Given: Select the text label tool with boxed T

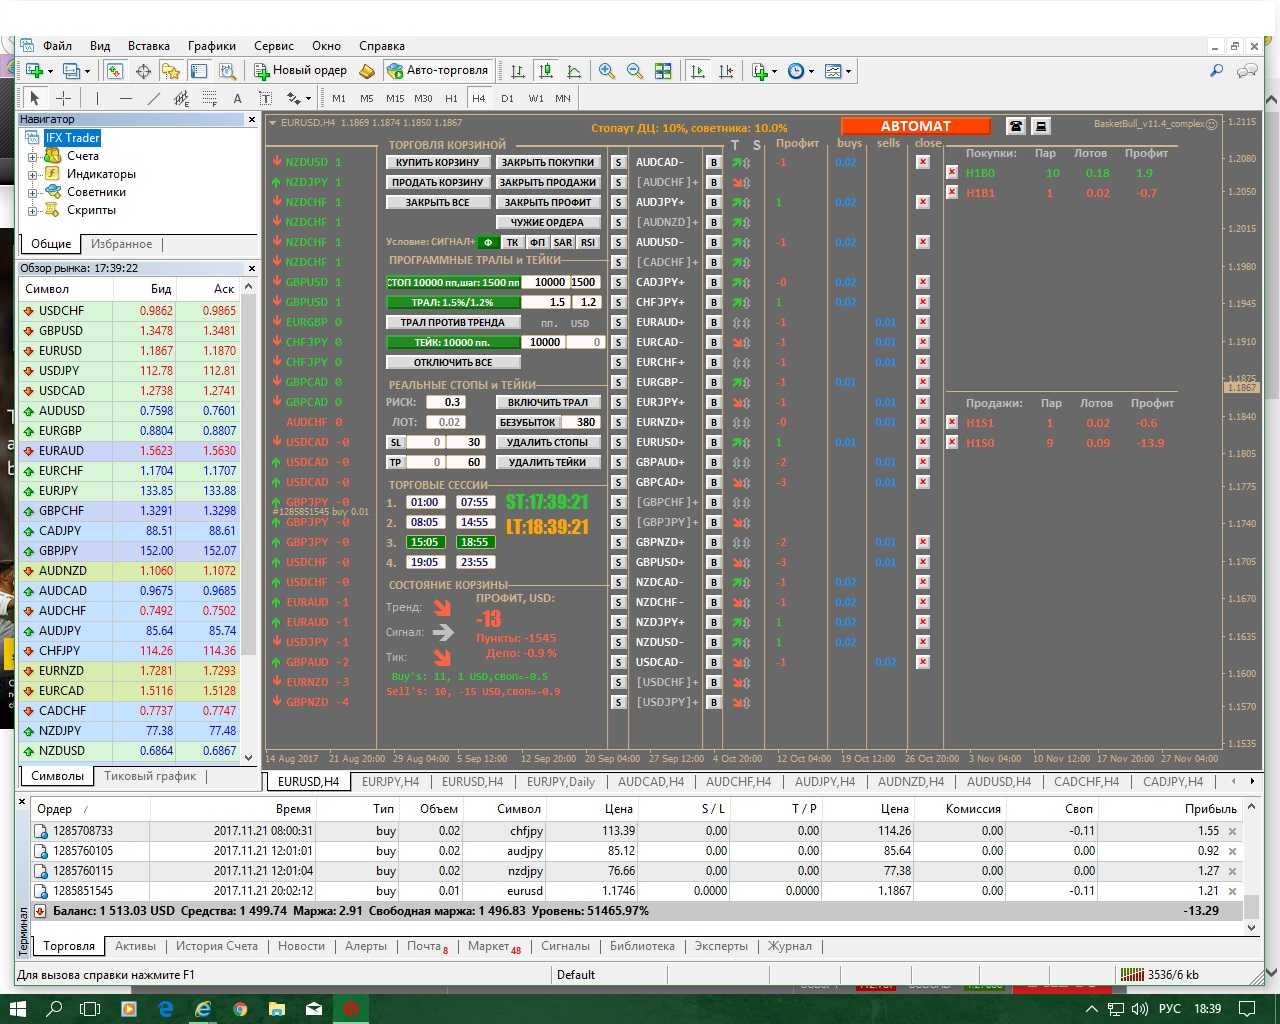Looking at the screenshot, I should [x=265, y=98].
